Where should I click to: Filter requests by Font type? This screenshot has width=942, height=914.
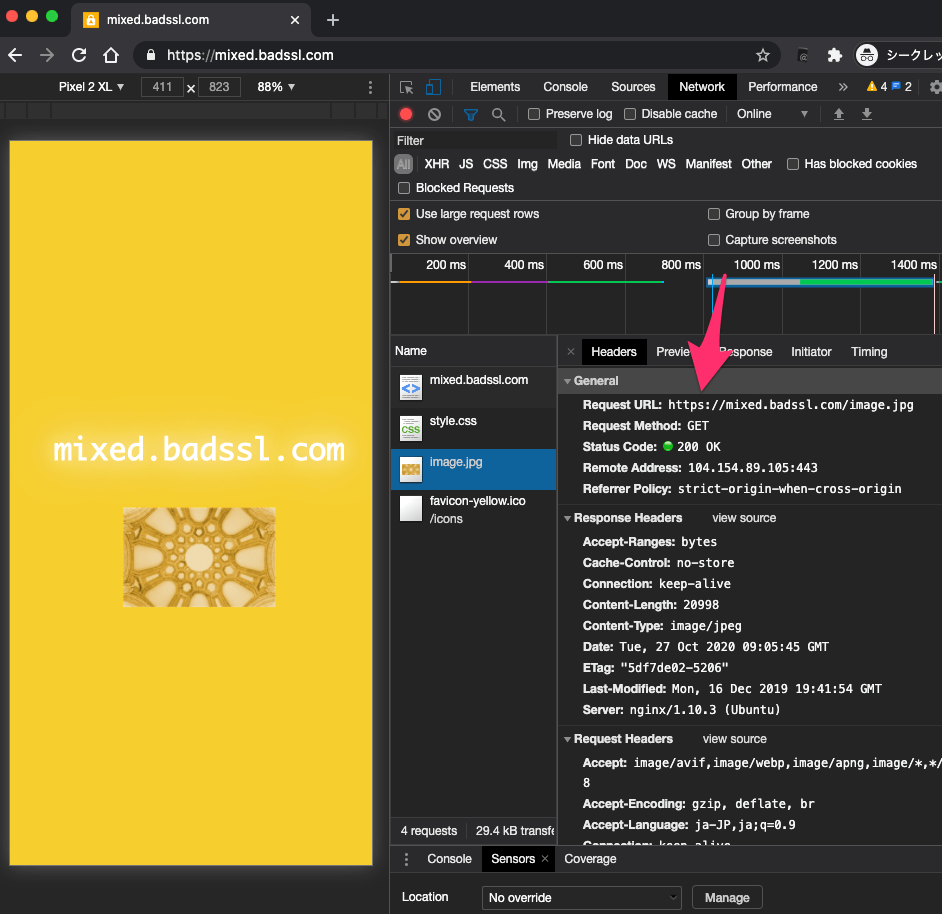point(603,164)
